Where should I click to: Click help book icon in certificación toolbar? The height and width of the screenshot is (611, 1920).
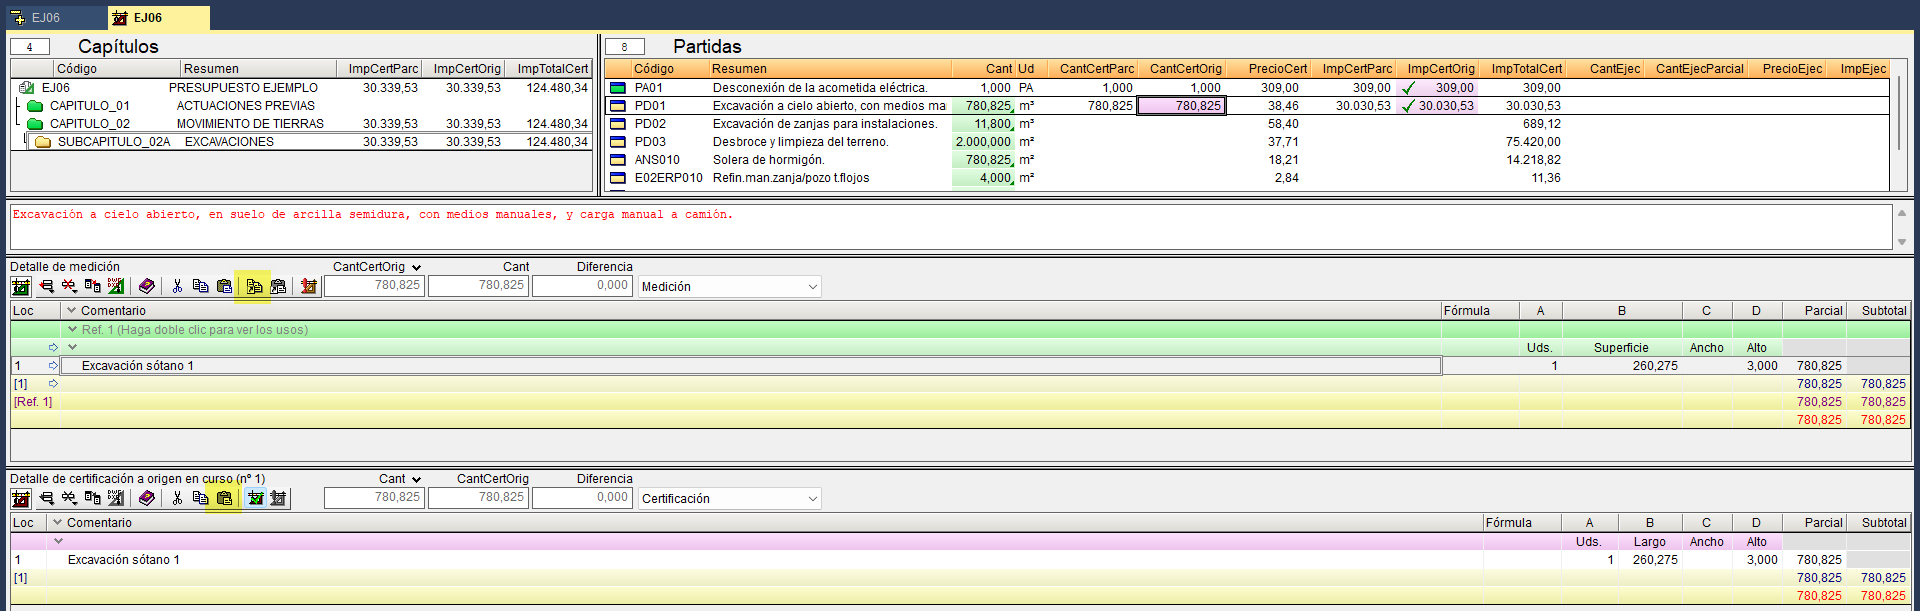[x=147, y=498]
